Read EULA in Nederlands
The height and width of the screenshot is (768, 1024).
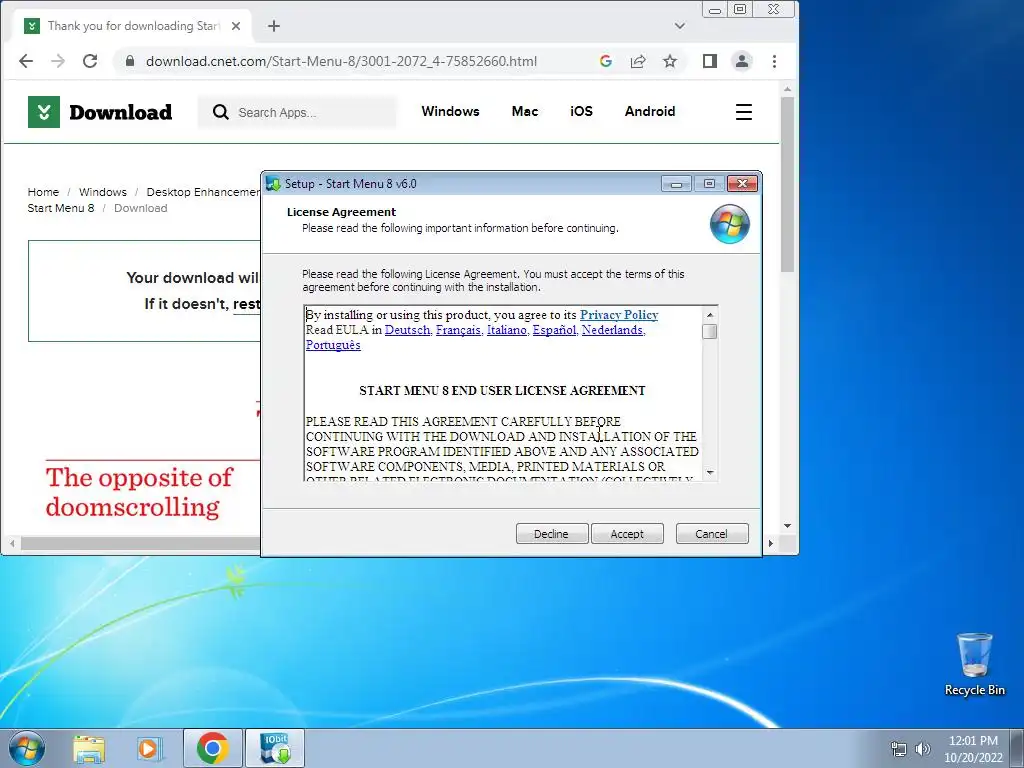(x=613, y=330)
